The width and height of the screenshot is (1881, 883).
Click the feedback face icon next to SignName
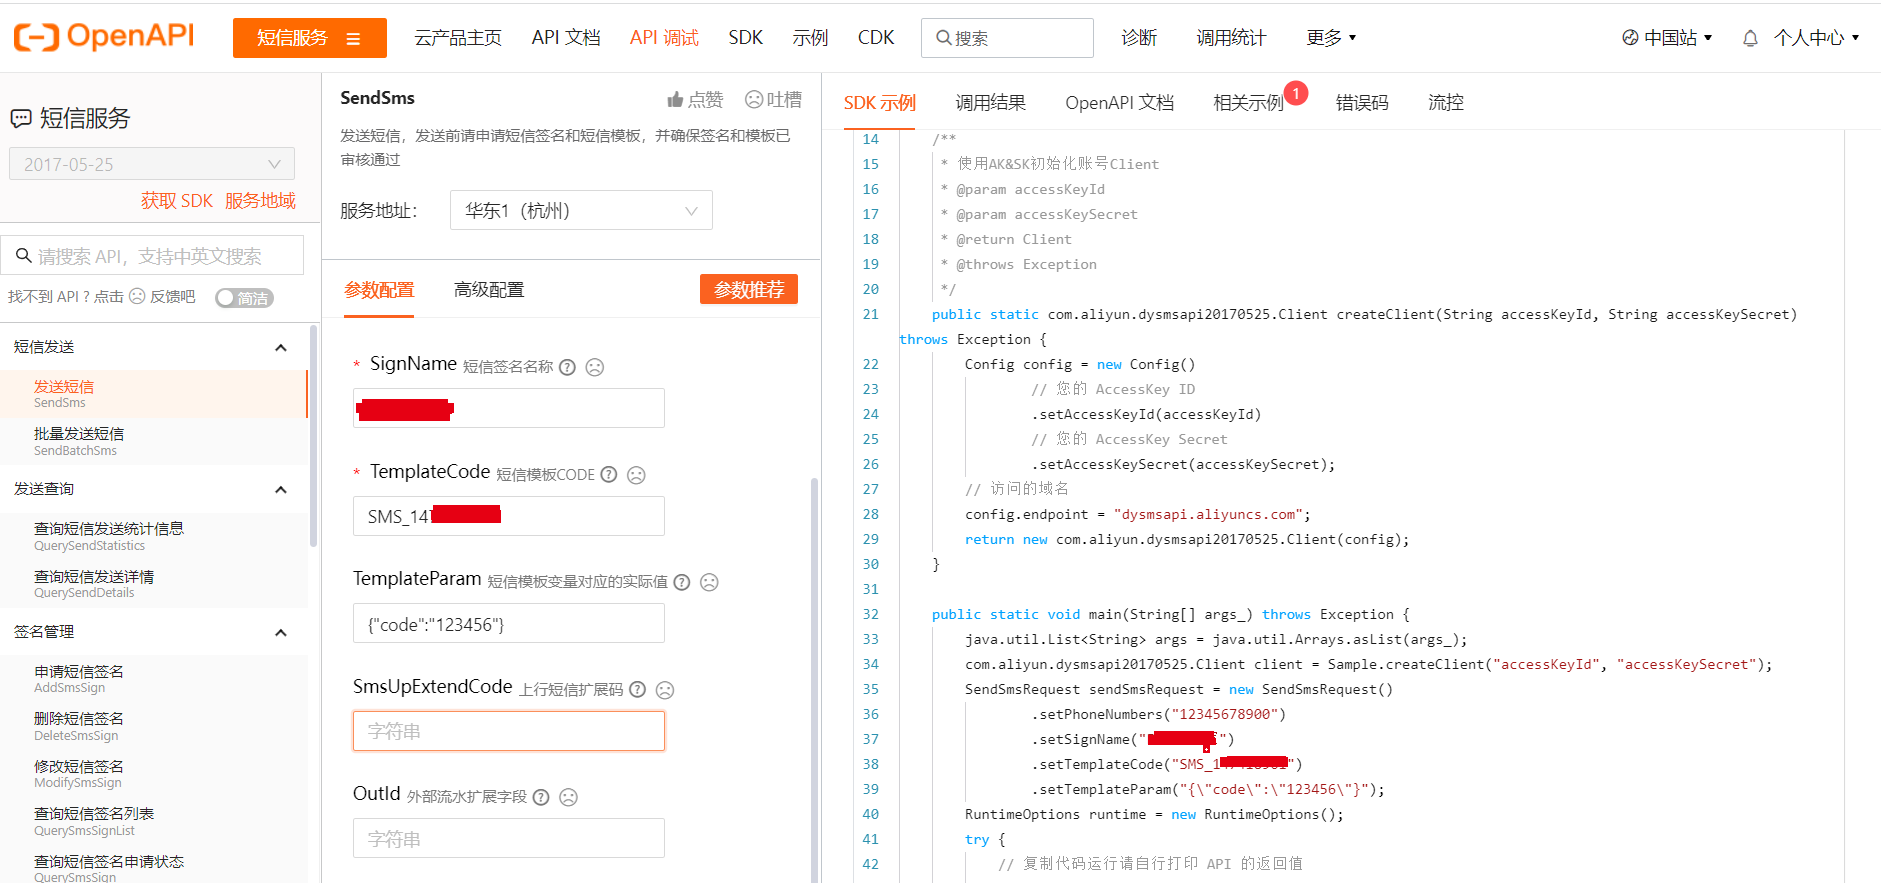[x=595, y=367]
